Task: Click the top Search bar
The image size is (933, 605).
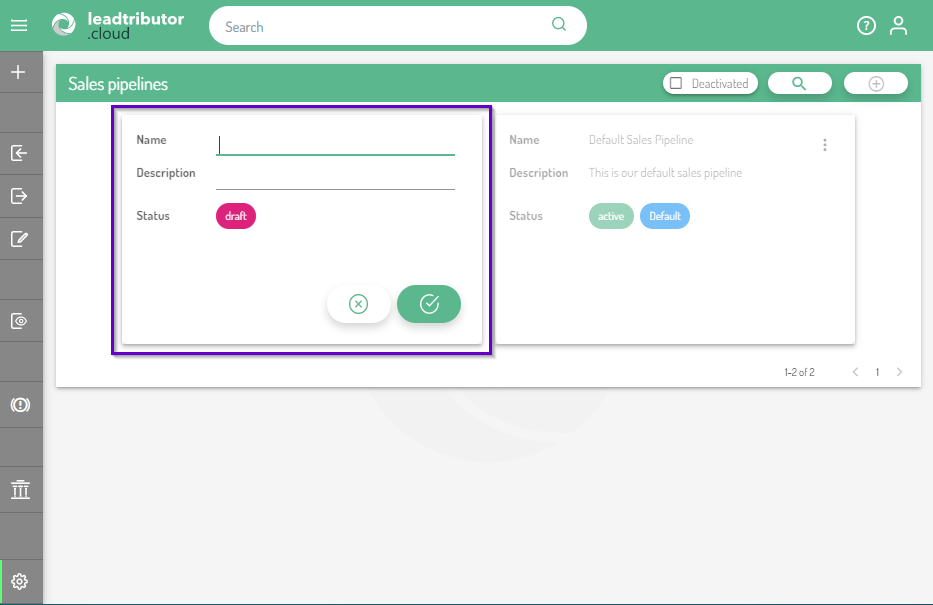Action: (385, 27)
